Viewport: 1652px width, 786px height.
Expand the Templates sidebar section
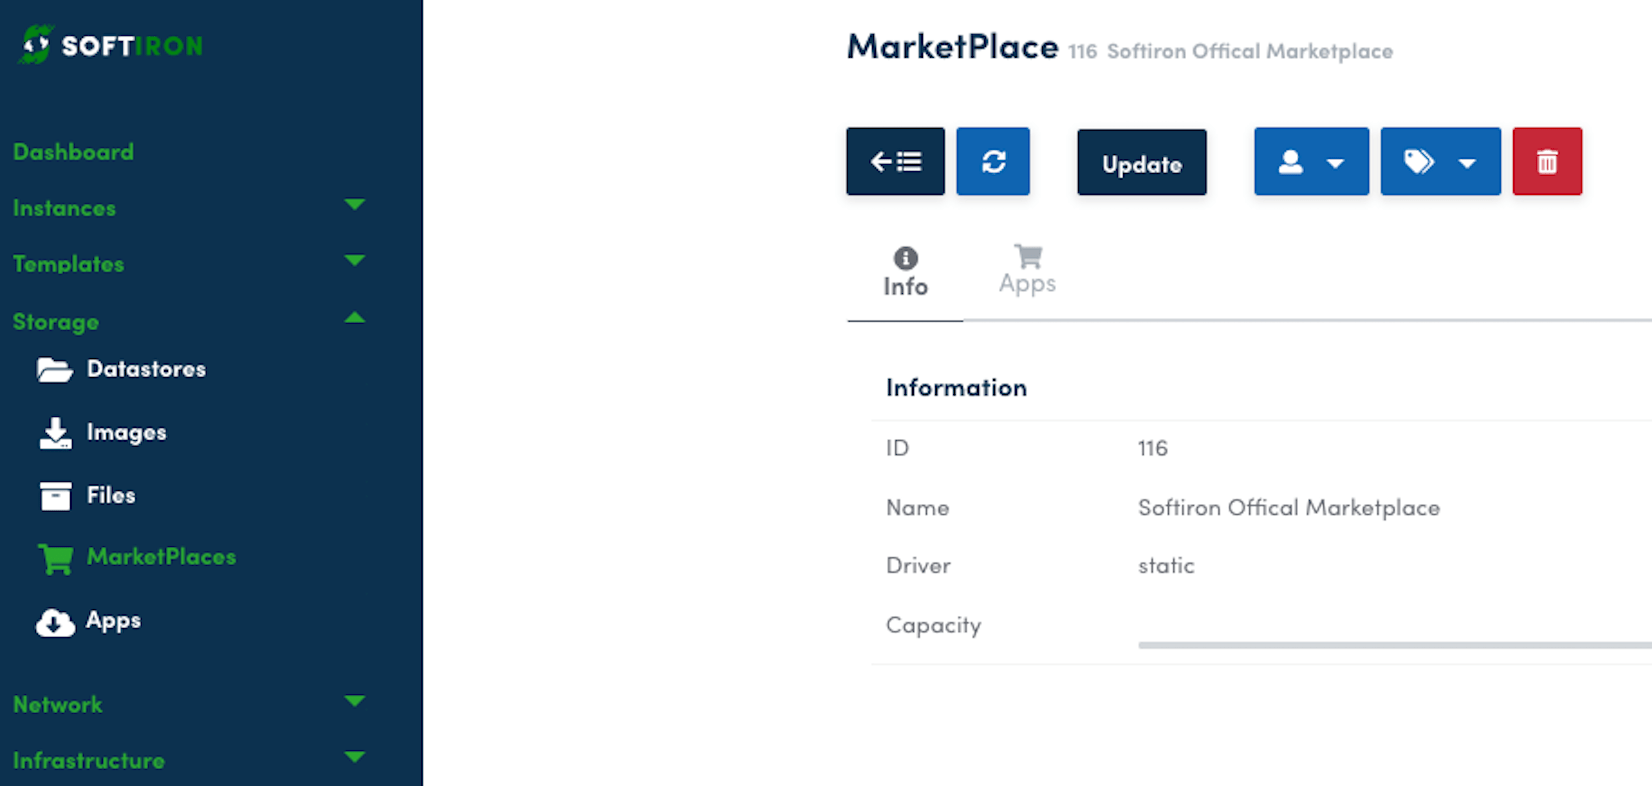click(x=354, y=262)
